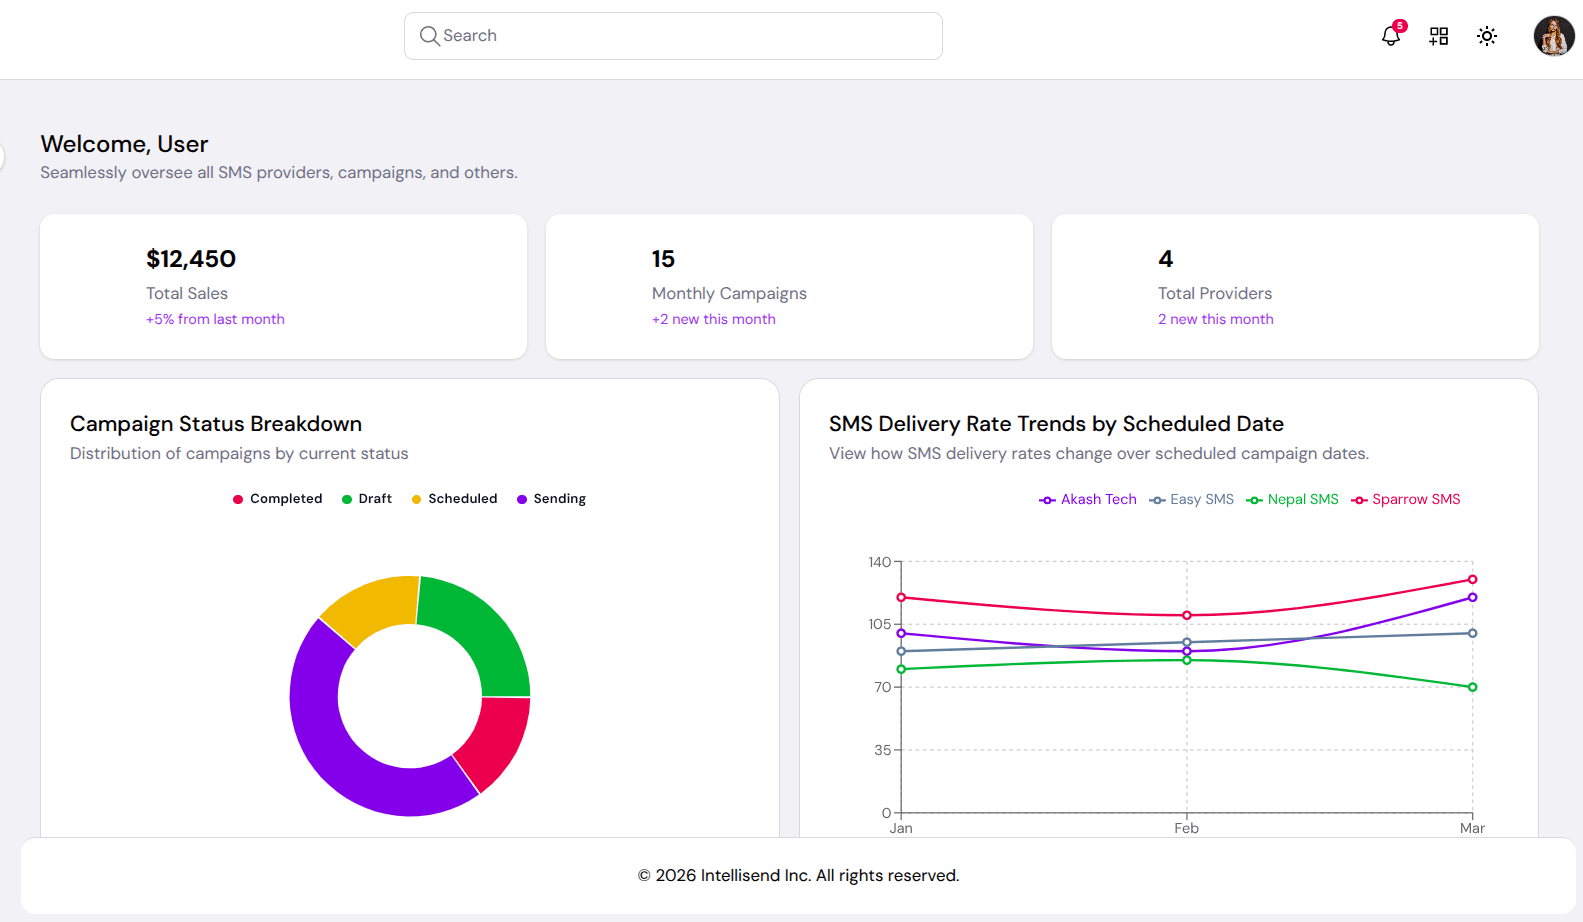Click the Total Sales card
This screenshot has height=922, width=1583.
click(x=283, y=287)
